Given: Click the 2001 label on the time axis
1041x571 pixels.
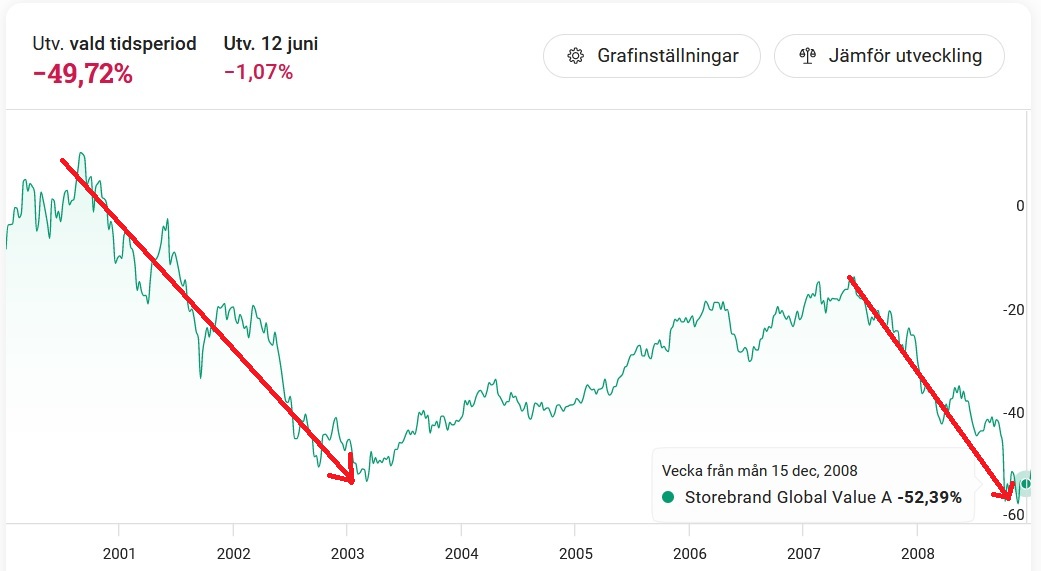Looking at the screenshot, I should pyautogui.click(x=119, y=553).
